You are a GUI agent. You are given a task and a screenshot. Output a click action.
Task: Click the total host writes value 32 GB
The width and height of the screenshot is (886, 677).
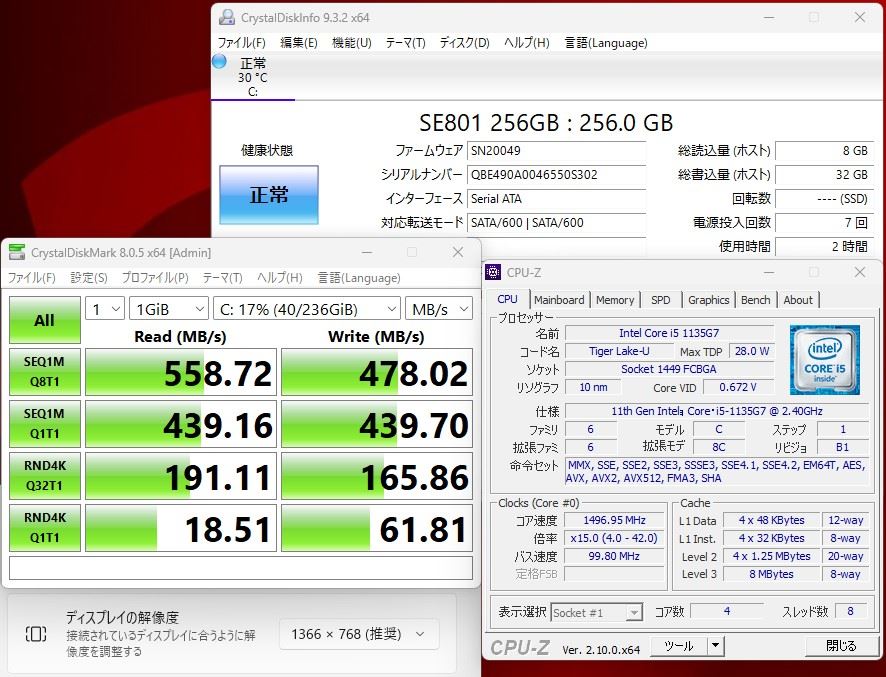[x=824, y=175]
